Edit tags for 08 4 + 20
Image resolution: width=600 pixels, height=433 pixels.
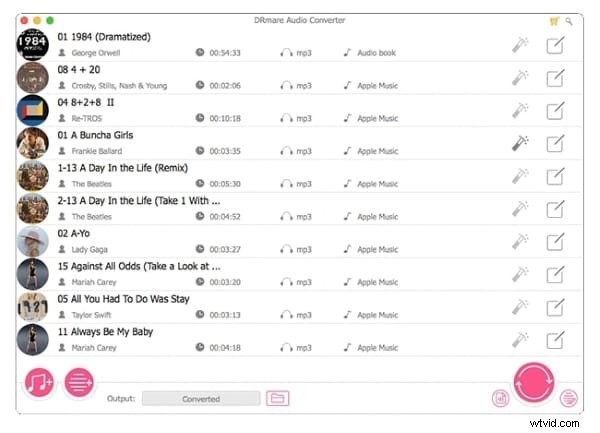[x=555, y=78]
